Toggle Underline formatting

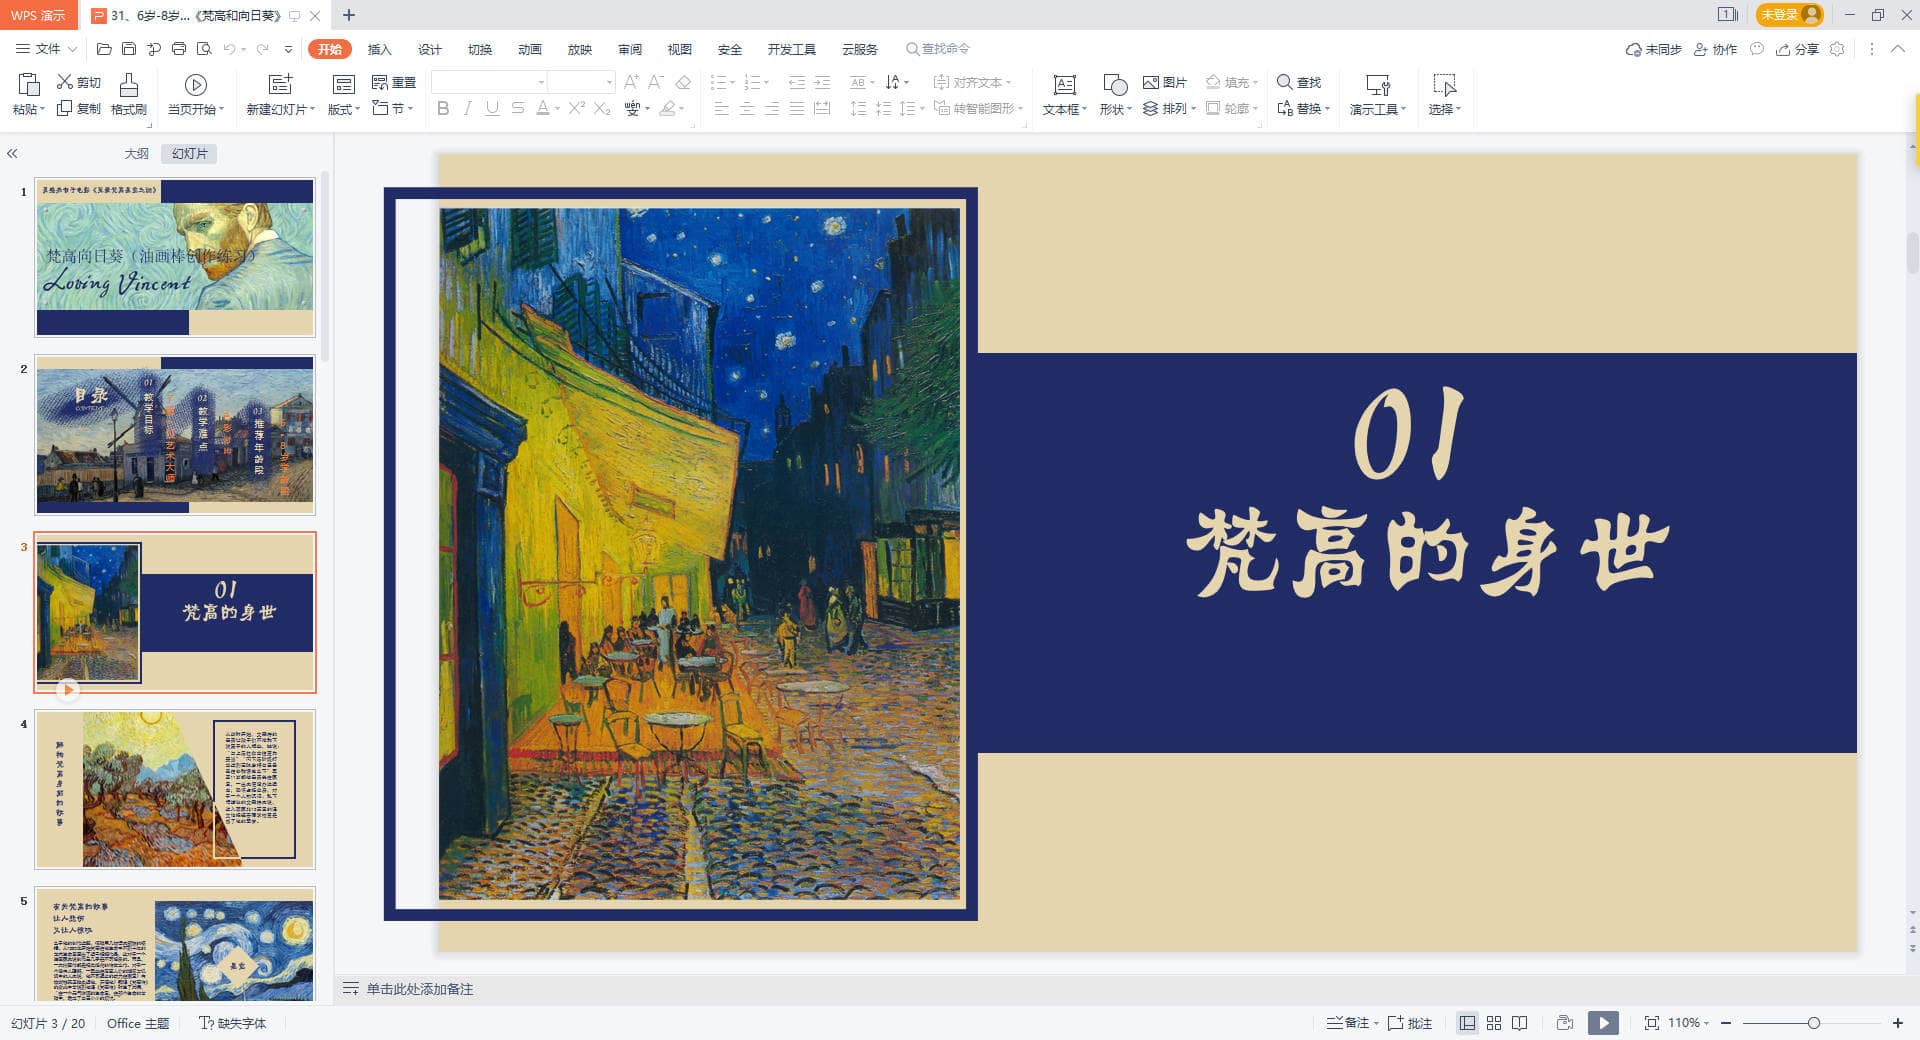pyautogui.click(x=492, y=108)
